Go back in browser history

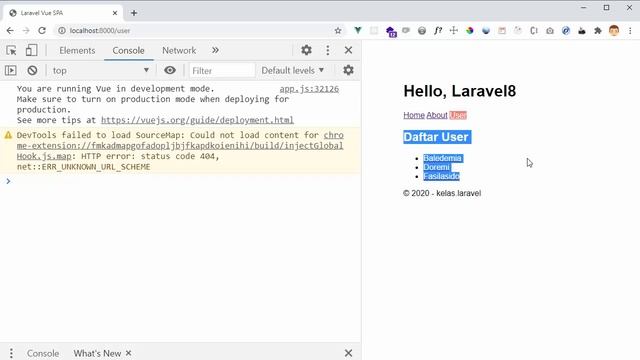click(10, 31)
